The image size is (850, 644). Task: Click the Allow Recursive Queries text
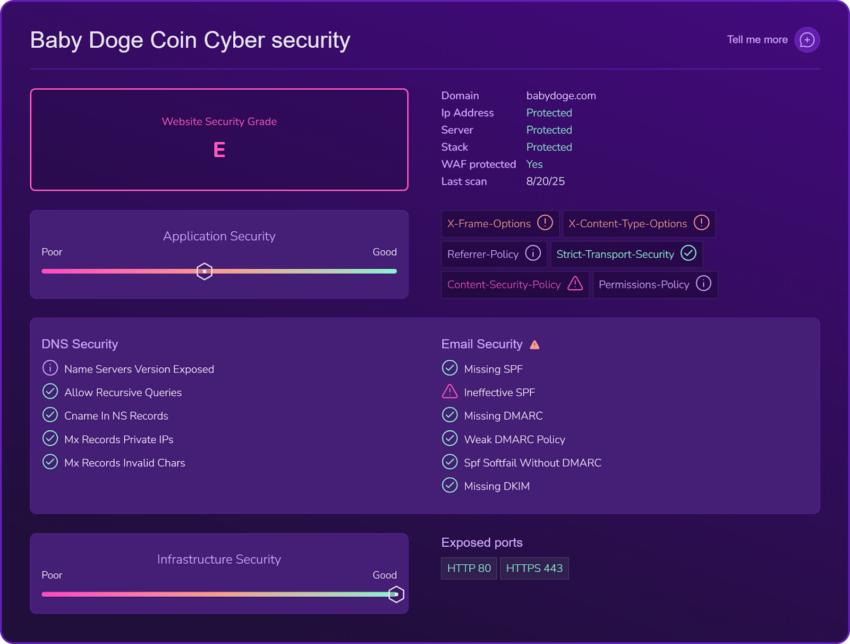[123, 392]
